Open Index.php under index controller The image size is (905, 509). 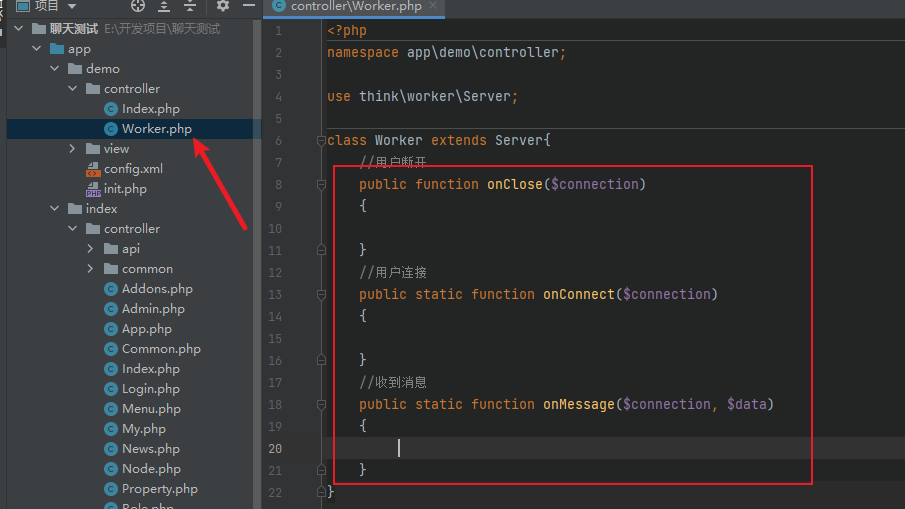pos(151,369)
